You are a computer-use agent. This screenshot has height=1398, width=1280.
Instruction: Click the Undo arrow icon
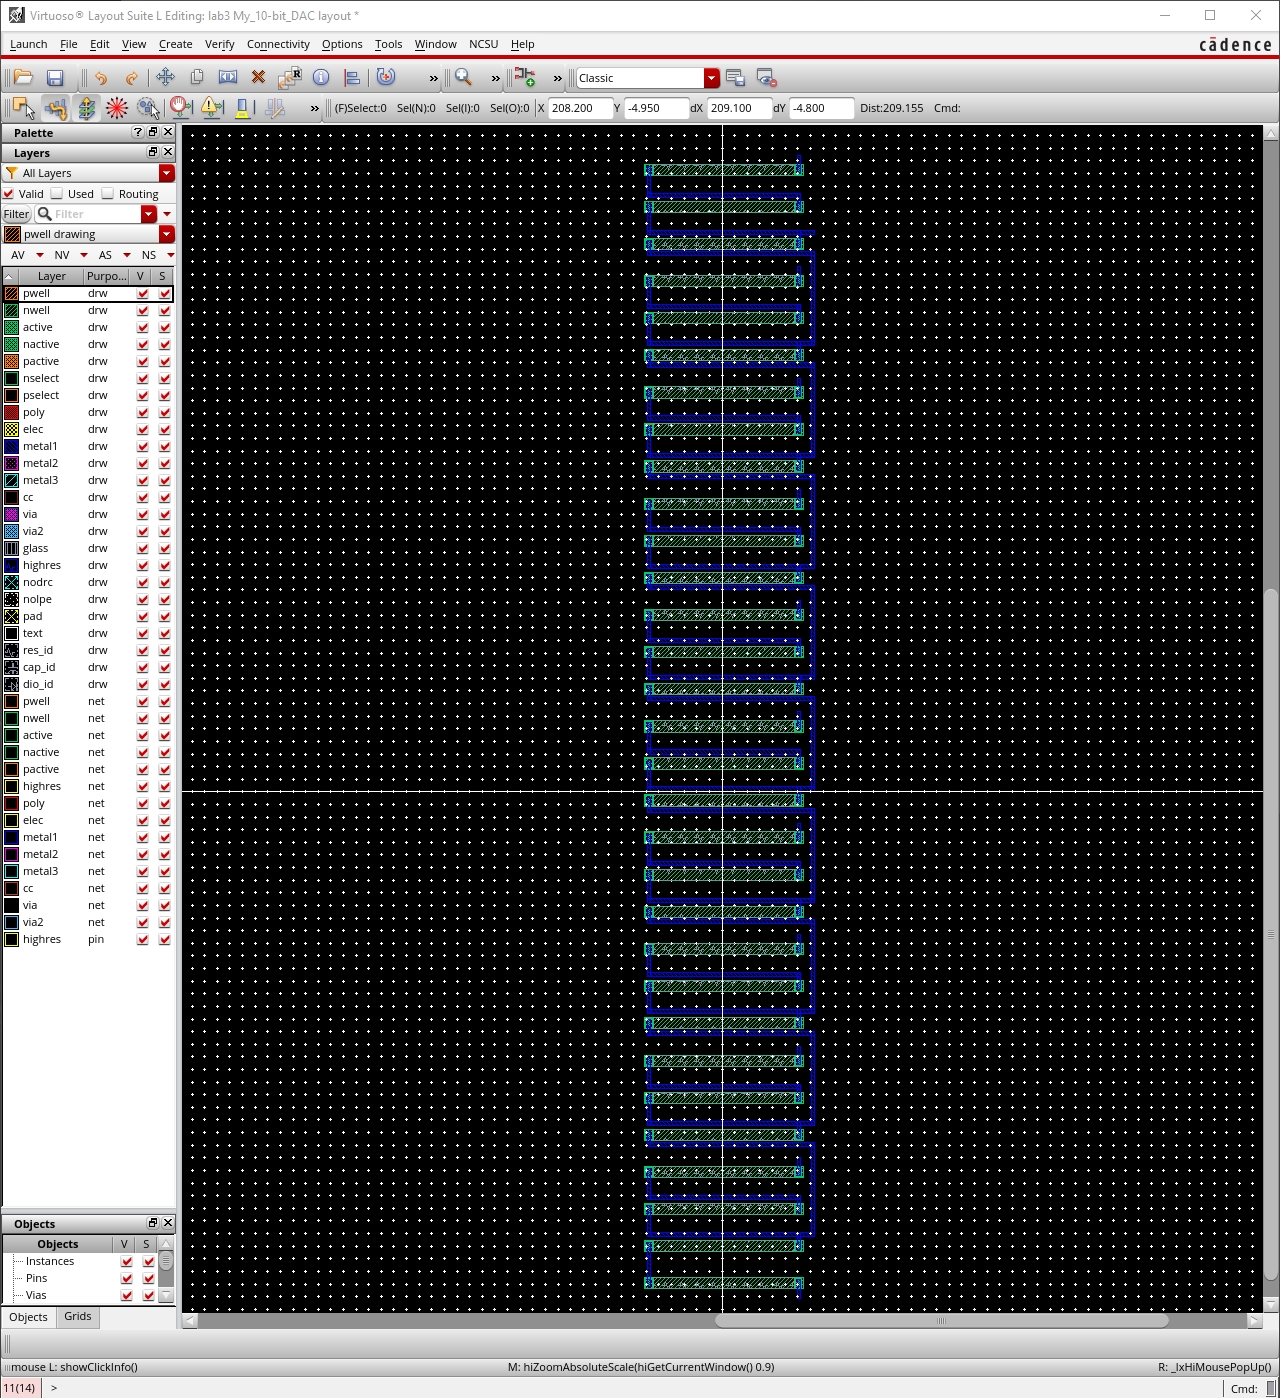tap(100, 78)
